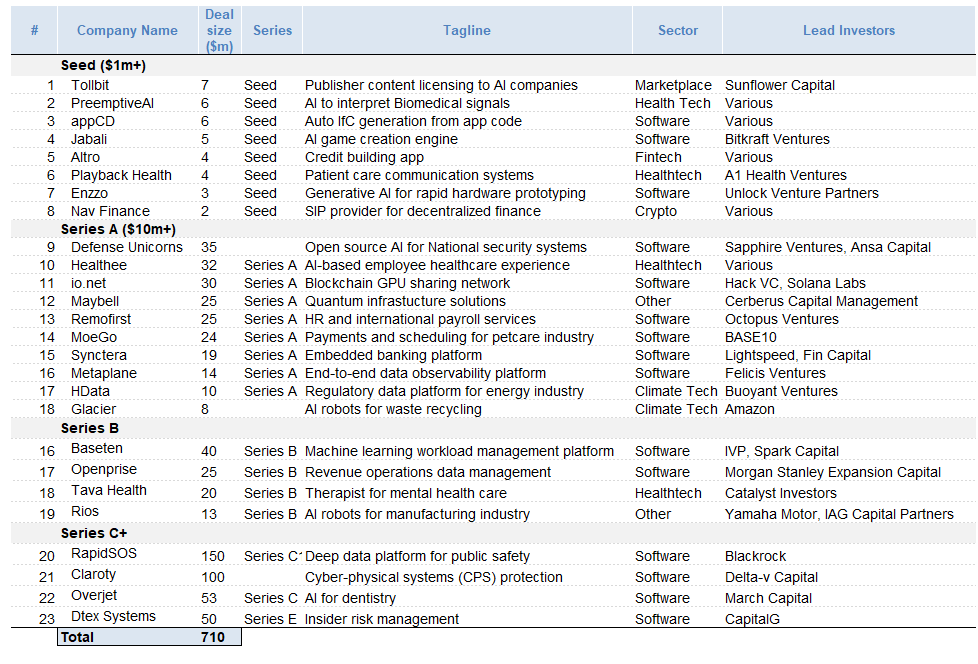Click the 'Tagline' column header
Image resolution: width=978 pixels, height=664 pixels.
click(467, 30)
